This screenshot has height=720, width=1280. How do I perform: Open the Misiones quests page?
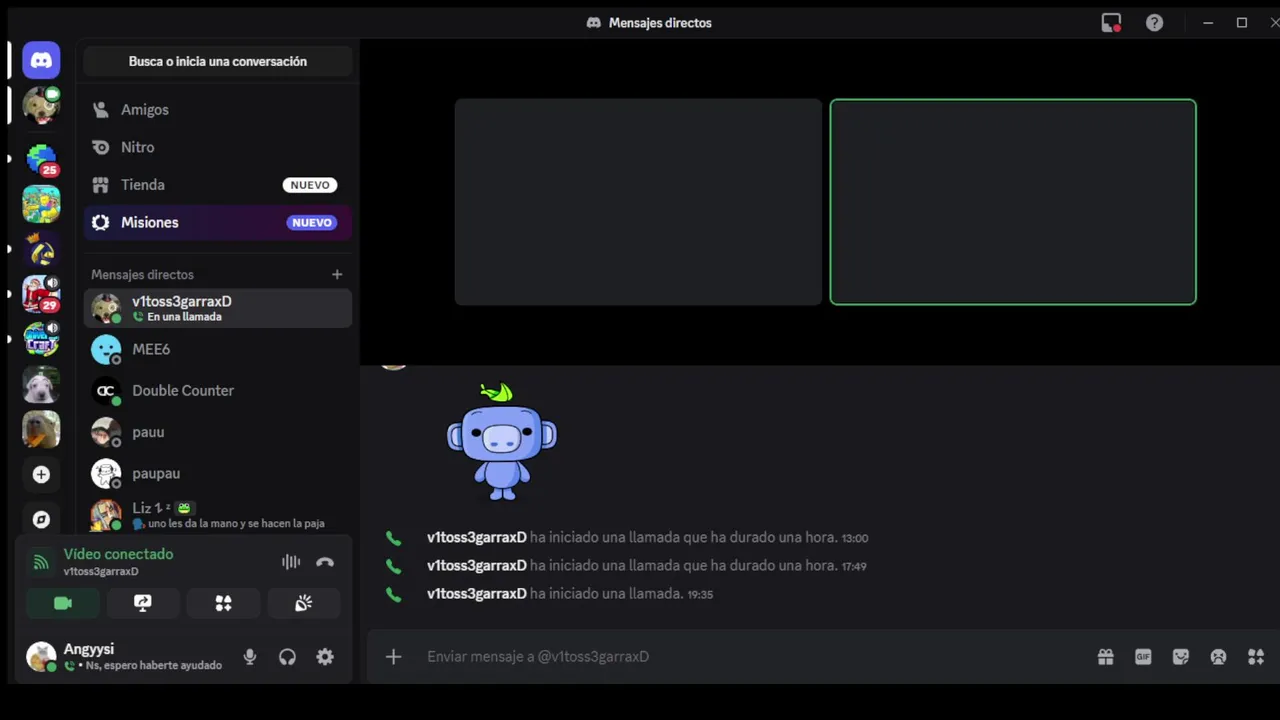218,222
